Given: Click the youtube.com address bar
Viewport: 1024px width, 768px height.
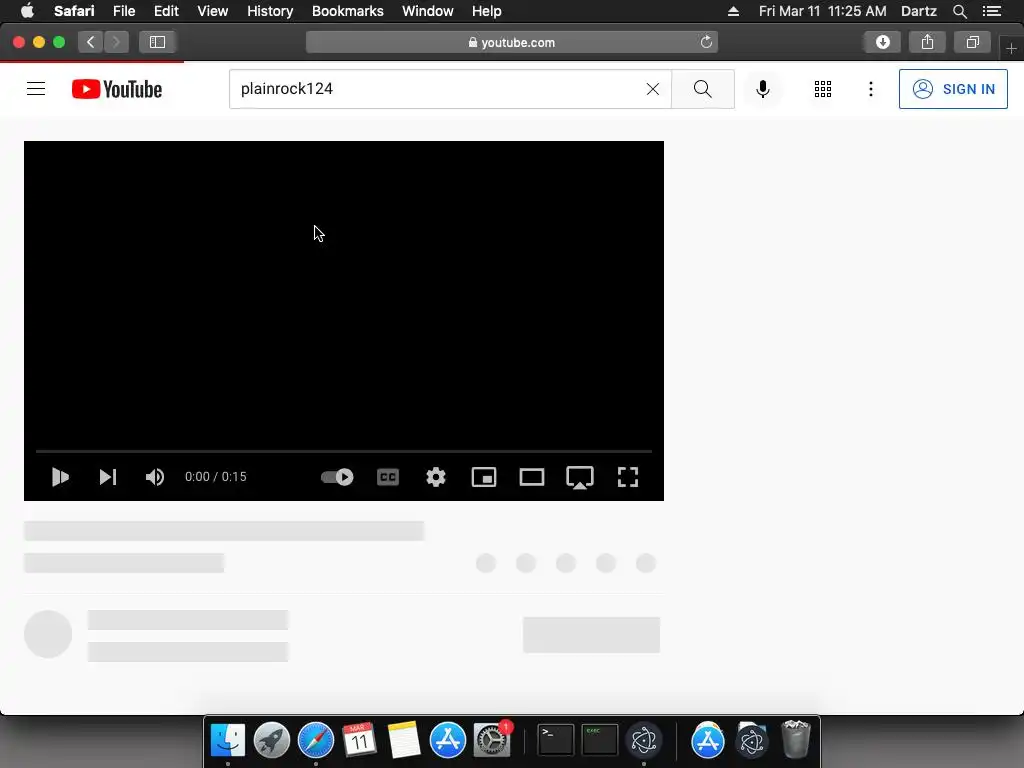Looking at the screenshot, I should 512,42.
